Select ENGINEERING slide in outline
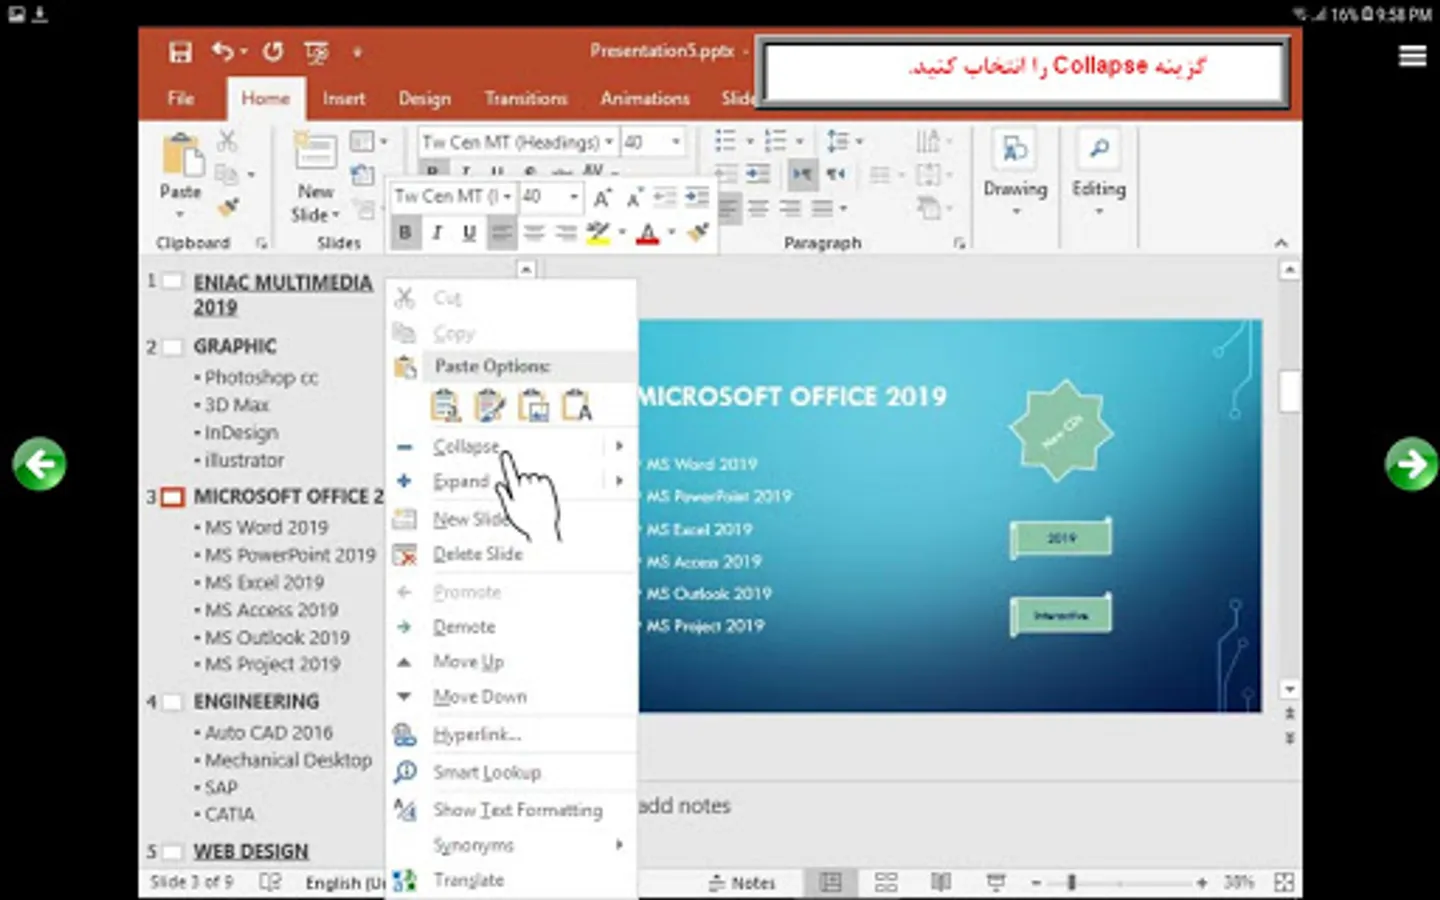Image resolution: width=1440 pixels, height=900 pixels. pyautogui.click(x=256, y=701)
